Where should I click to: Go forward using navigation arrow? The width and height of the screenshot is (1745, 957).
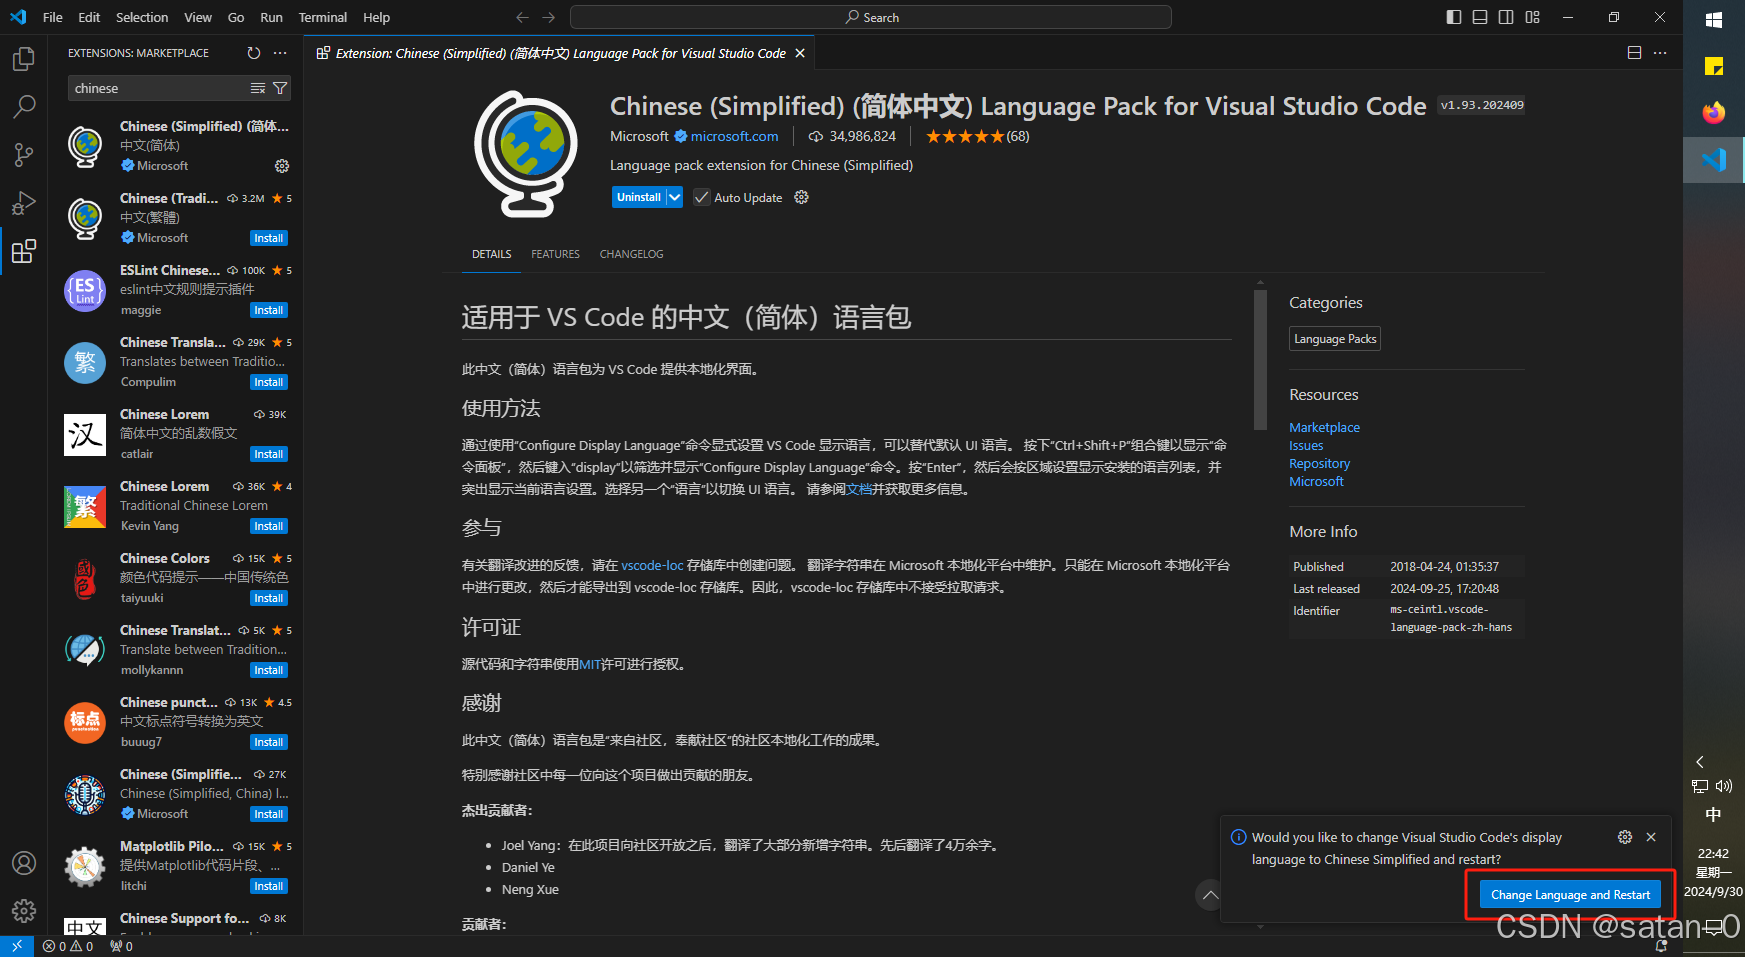click(x=548, y=17)
